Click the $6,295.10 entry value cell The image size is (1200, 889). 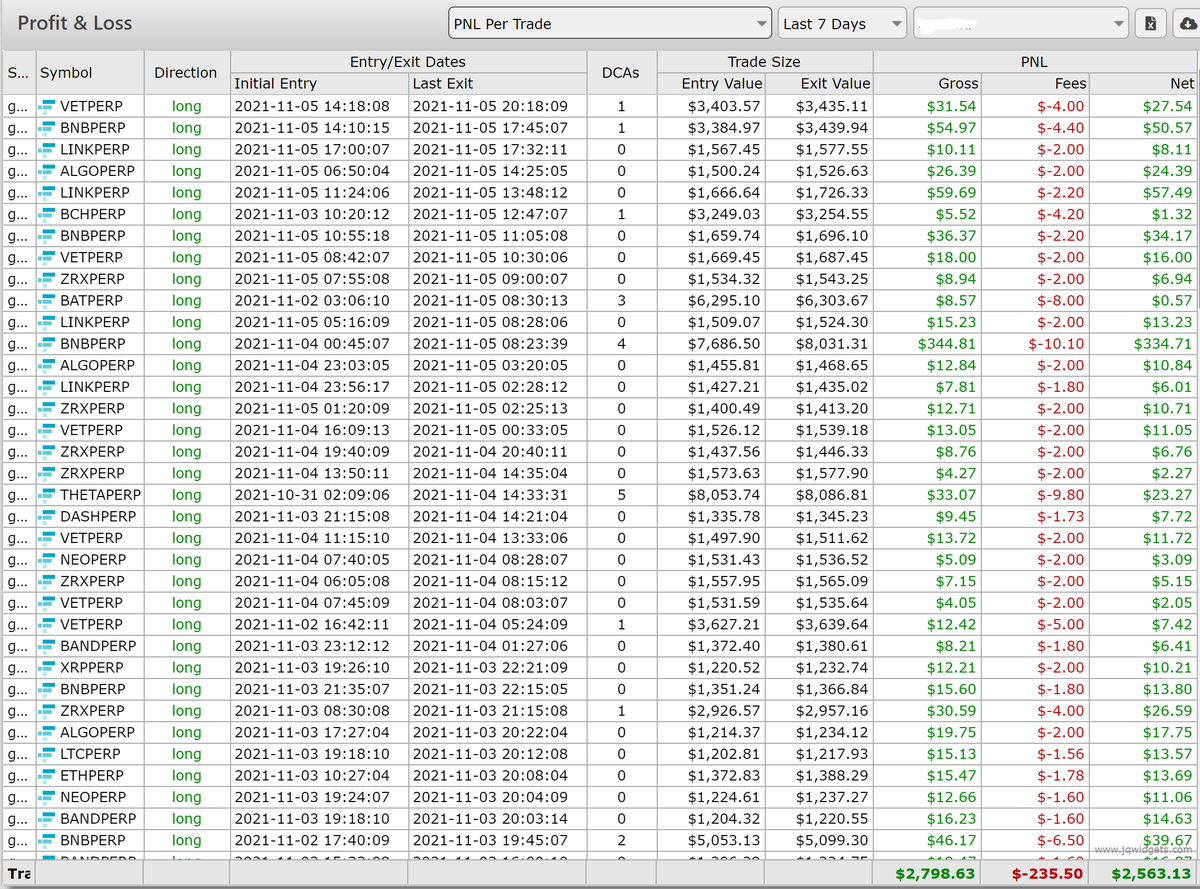tap(711, 300)
